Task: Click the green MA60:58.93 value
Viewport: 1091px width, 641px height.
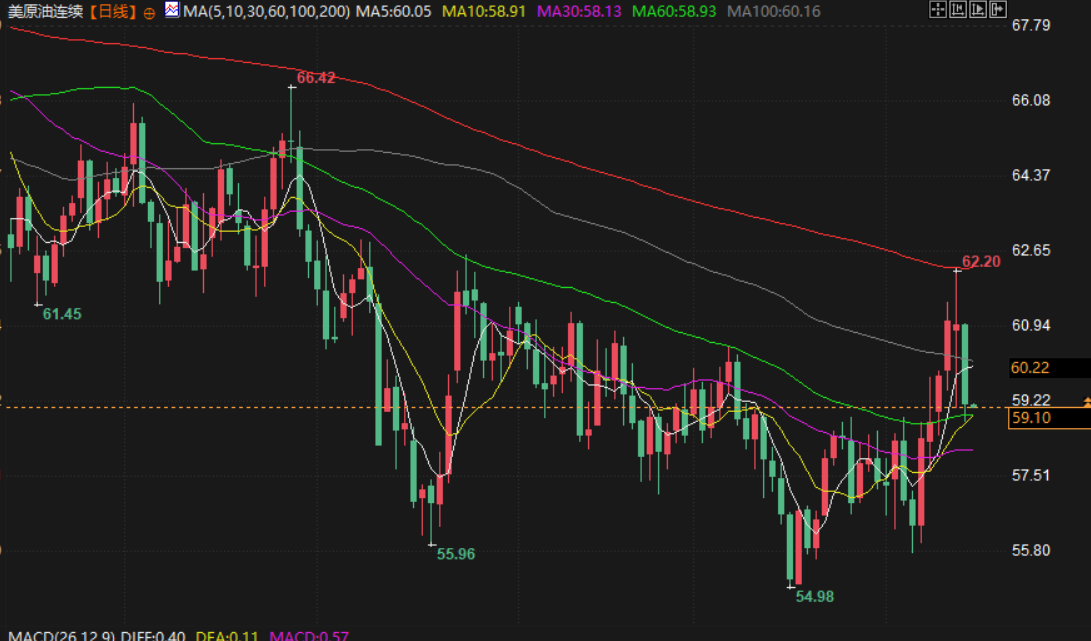Action: point(674,11)
